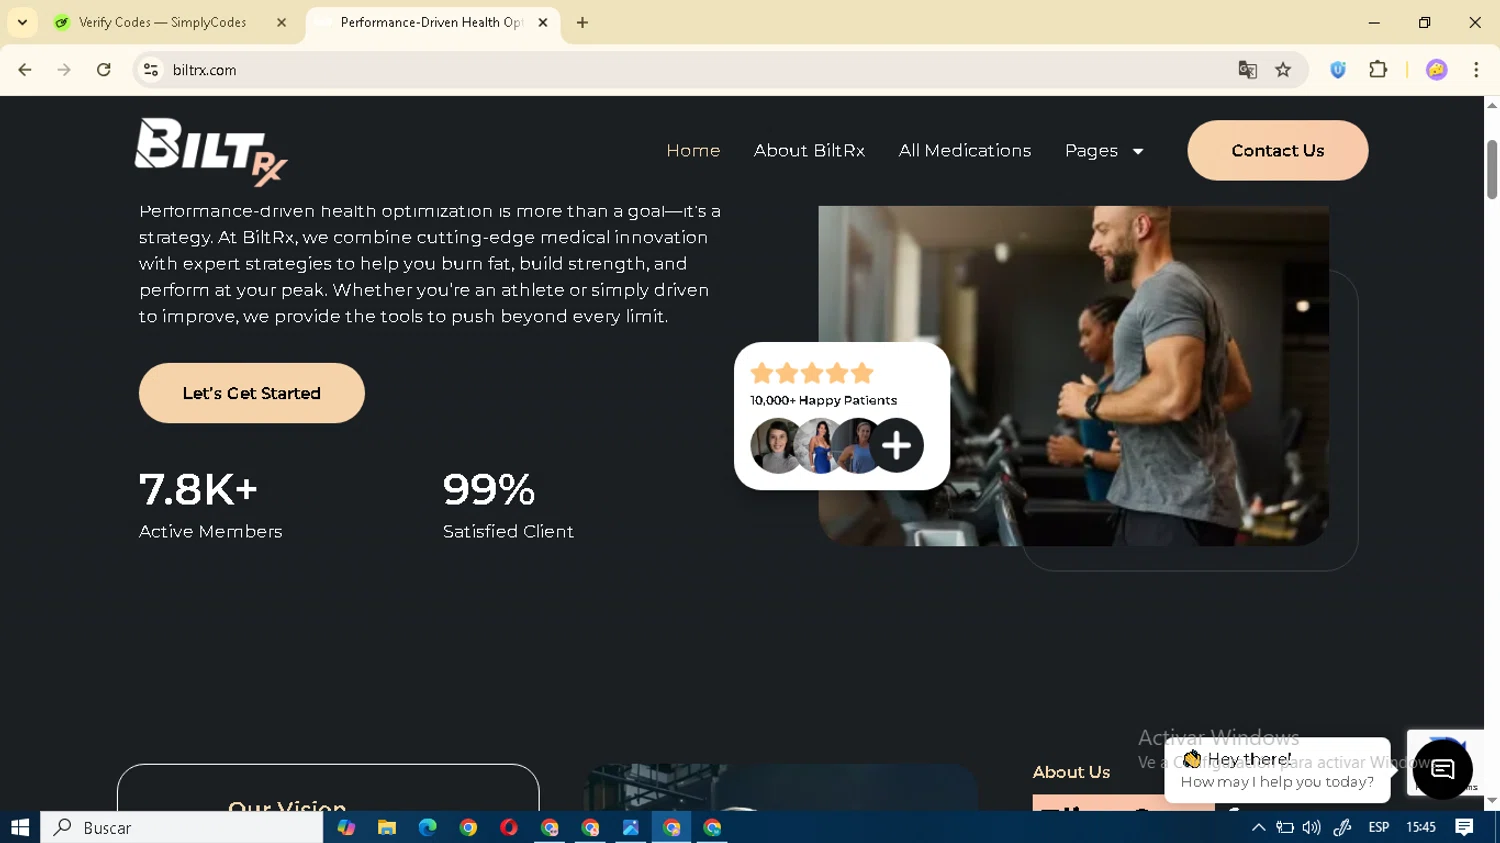Click the plus icon on the patients card
Viewport: 1500px width, 843px height.
[x=896, y=445]
